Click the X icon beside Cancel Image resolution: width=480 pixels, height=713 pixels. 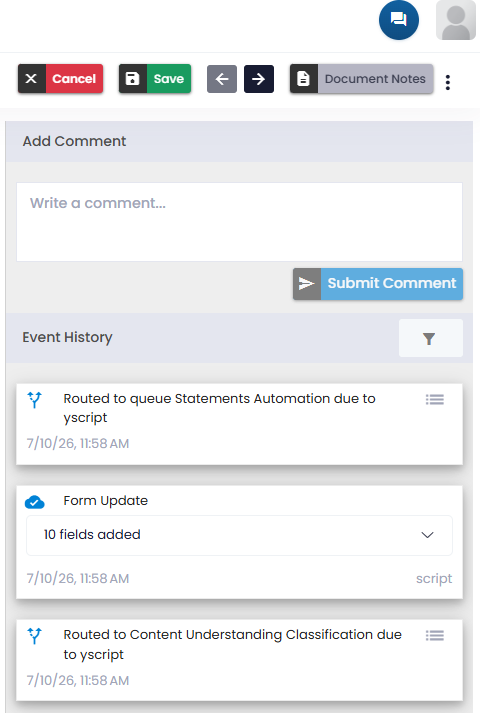coord(31,79)
